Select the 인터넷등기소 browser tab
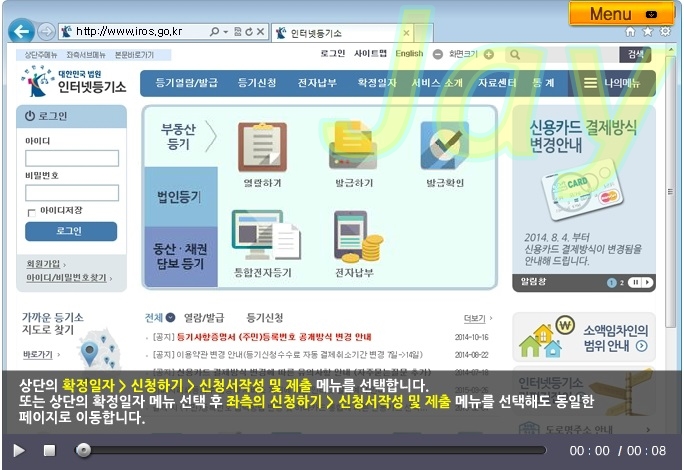Screen dimensions: 684x470 click(x=343, y=33)
